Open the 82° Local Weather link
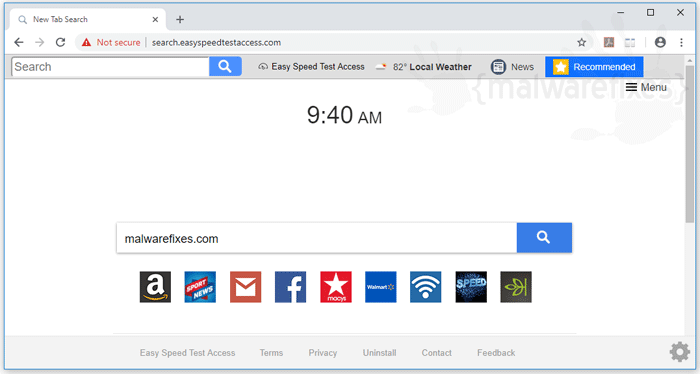 (423, 67)
